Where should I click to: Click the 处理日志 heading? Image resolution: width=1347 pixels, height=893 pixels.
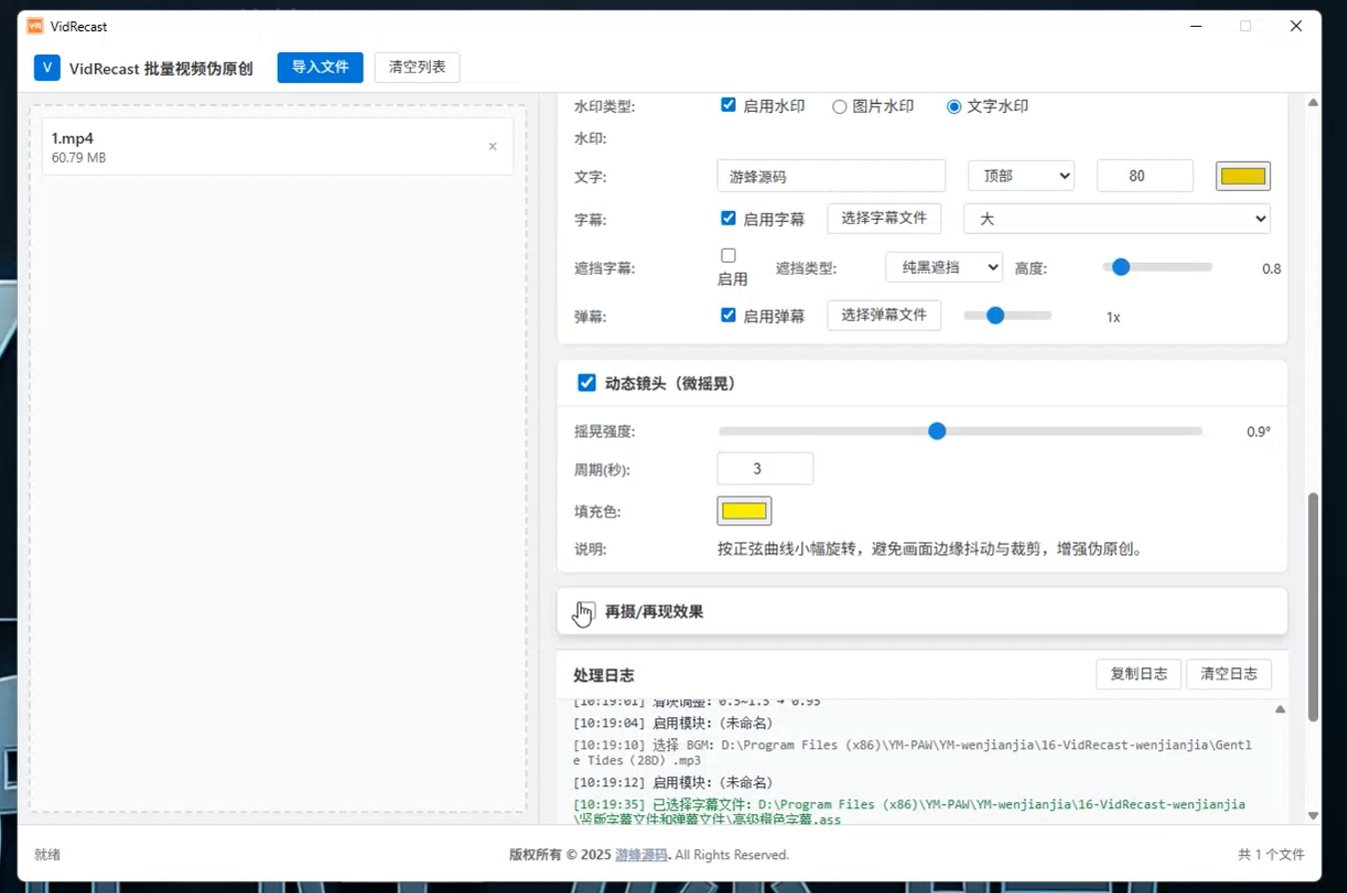coord(604,676)
